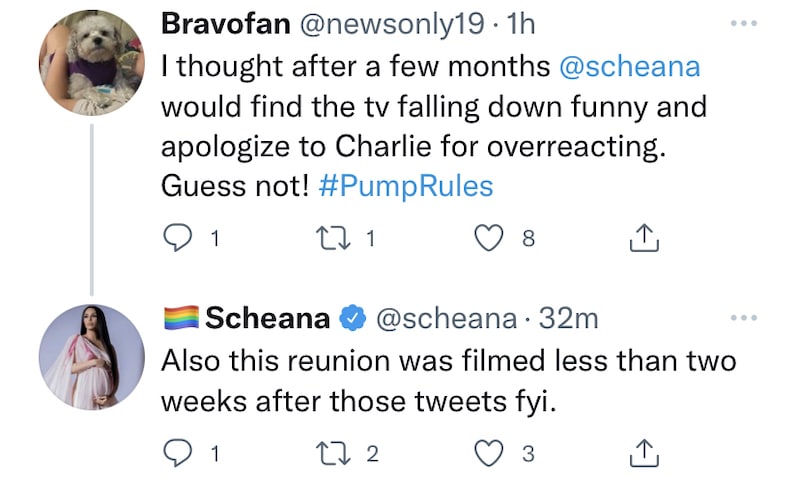Viewport: 800px width, 479px height.
Task: Like Bravofan's tweet with heart icon
Action: click(x=487, y=240)
